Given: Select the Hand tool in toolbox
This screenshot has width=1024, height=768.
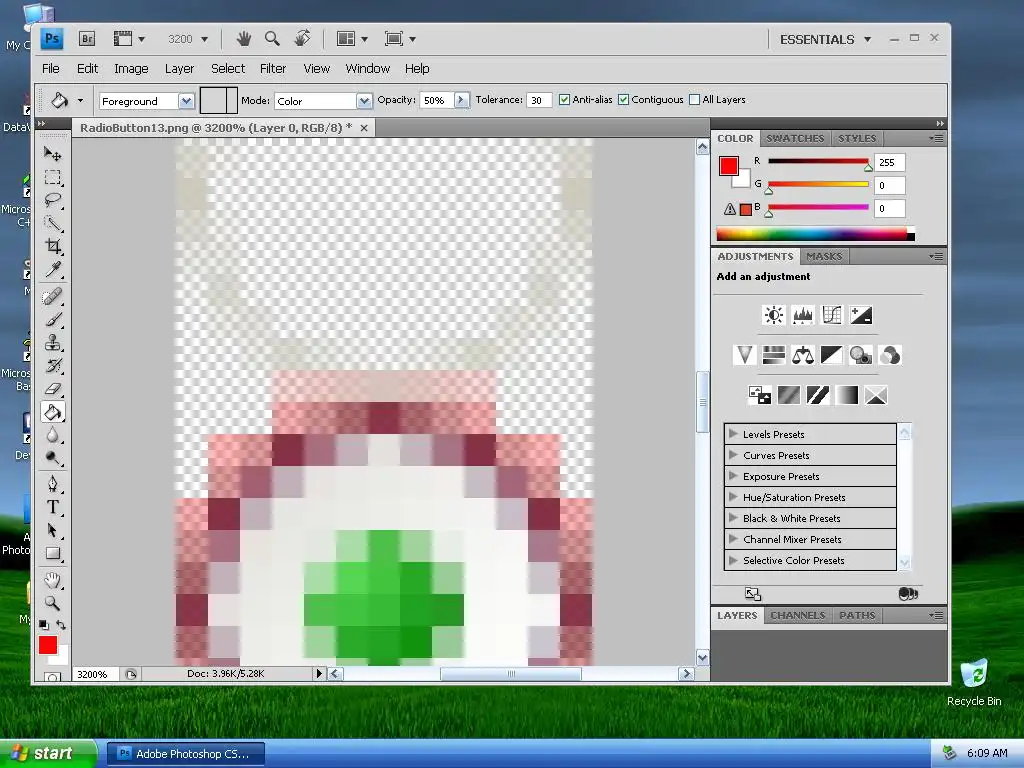Looking at the screenshot, I should (x=53, y=580).
